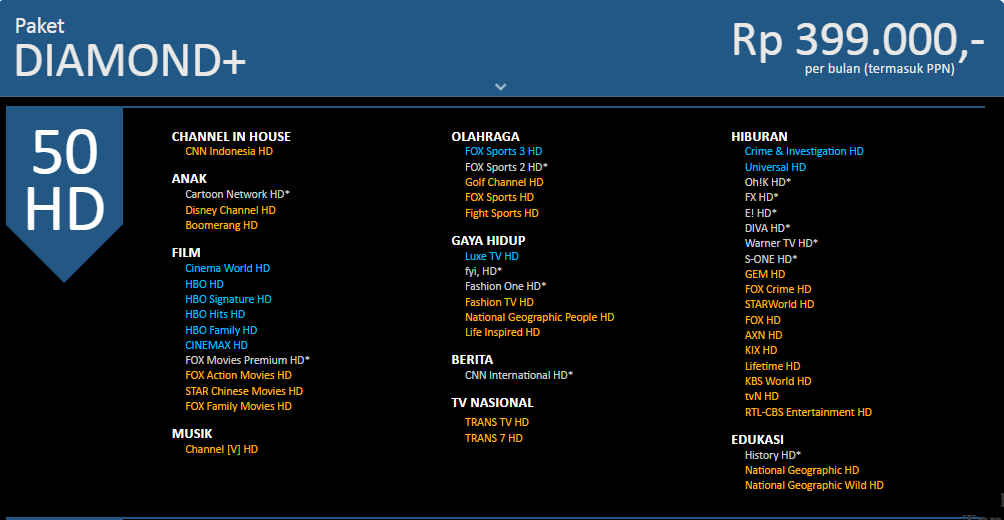Click FOX Action Movies HD
1004x520 pixels.
tap(238, 375)
